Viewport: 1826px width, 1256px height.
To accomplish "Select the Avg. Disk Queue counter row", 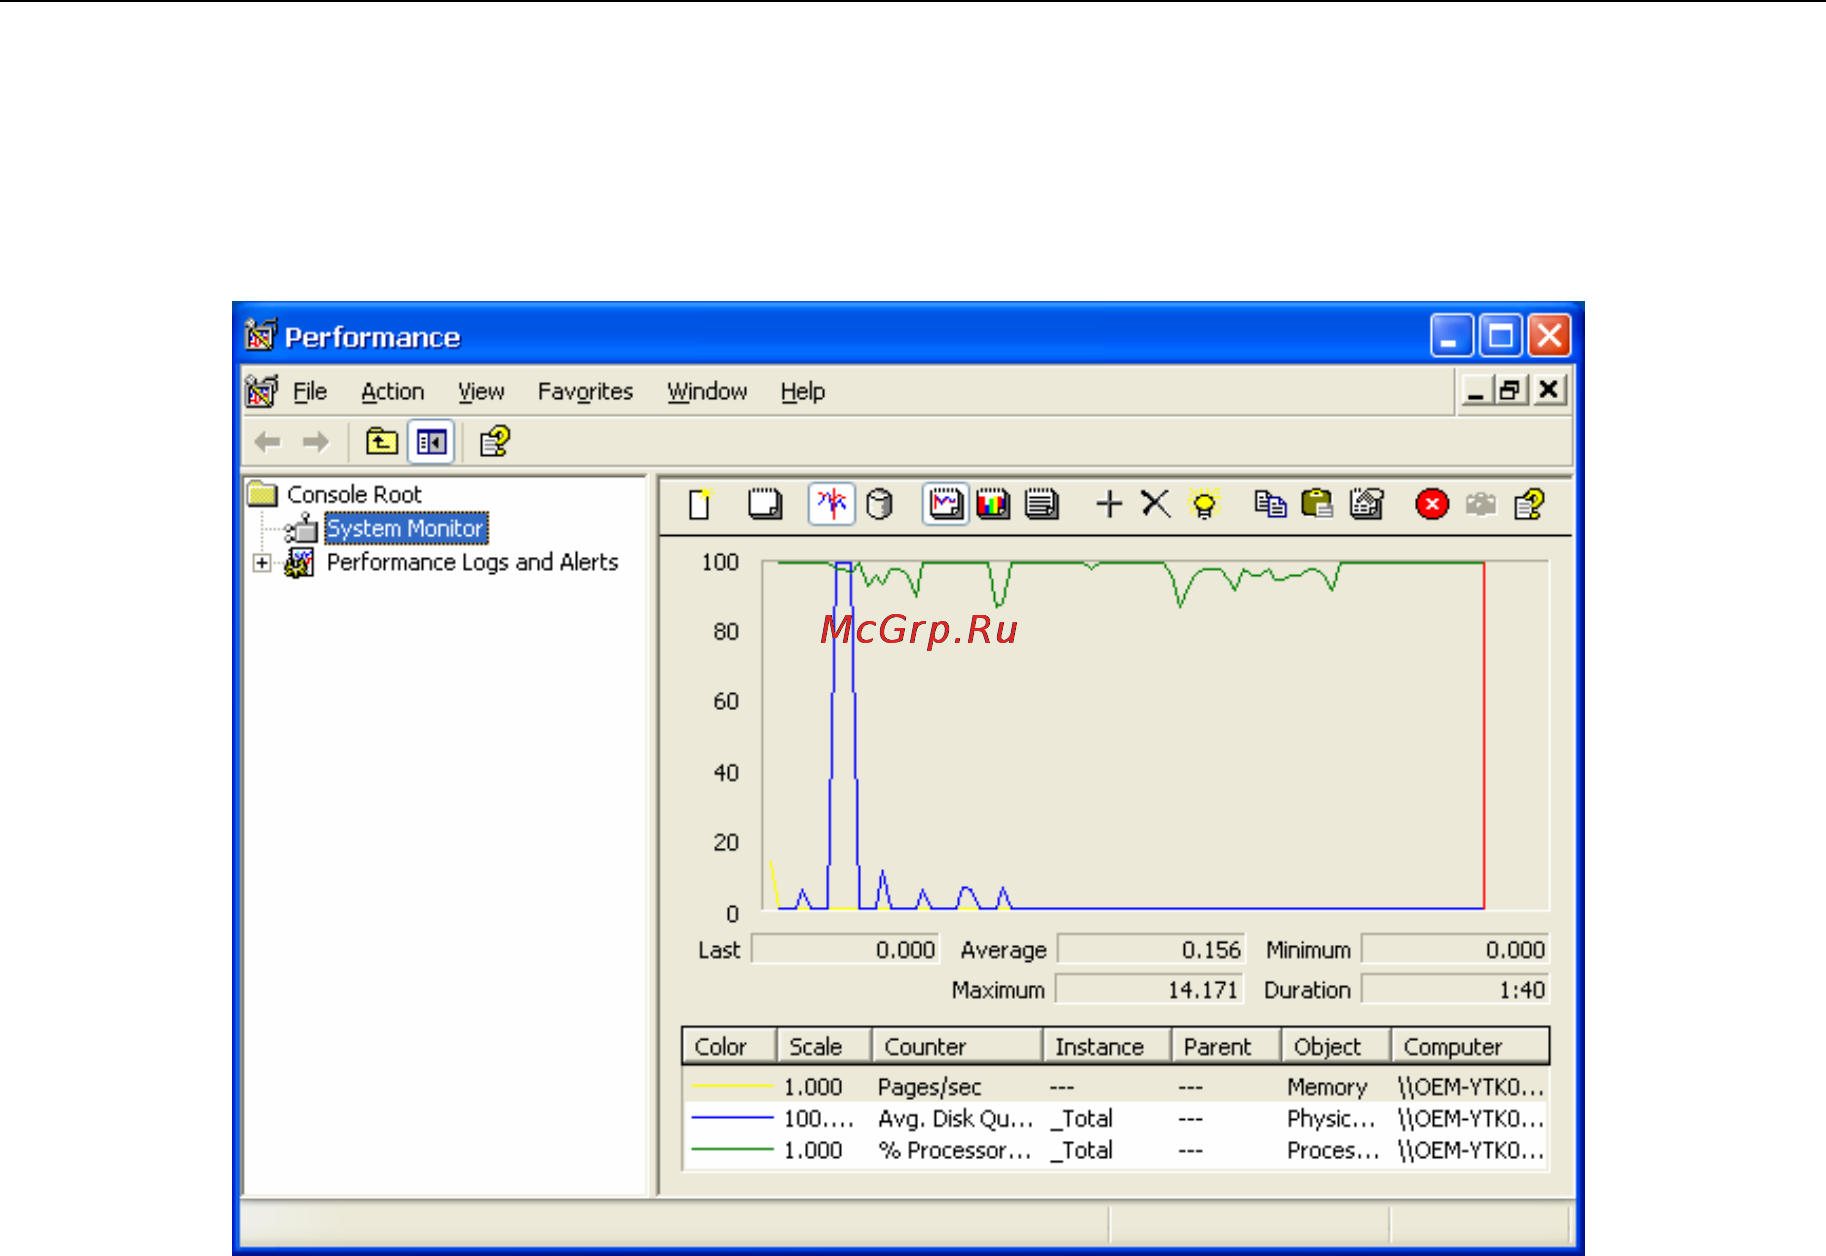I will [1116, 1118].
